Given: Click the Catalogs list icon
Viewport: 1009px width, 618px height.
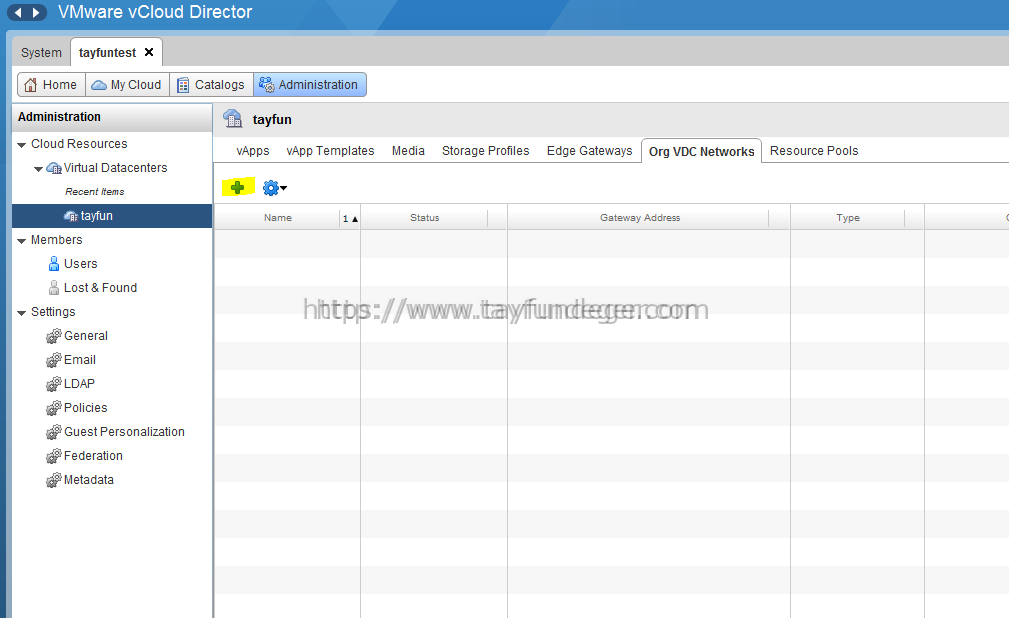Looking at the screenshot, I should tap(183, 85).
